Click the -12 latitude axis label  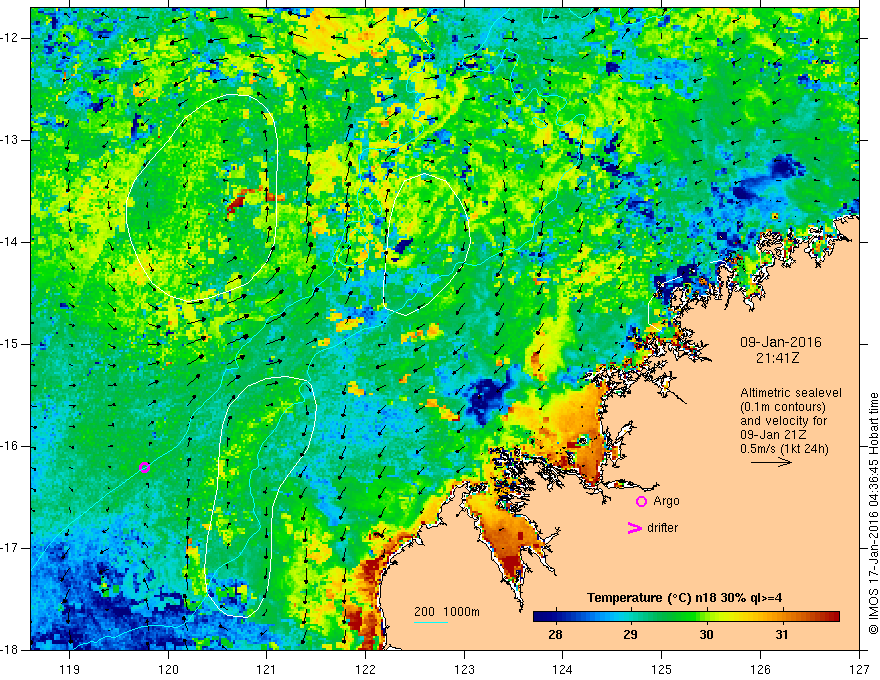10,38
